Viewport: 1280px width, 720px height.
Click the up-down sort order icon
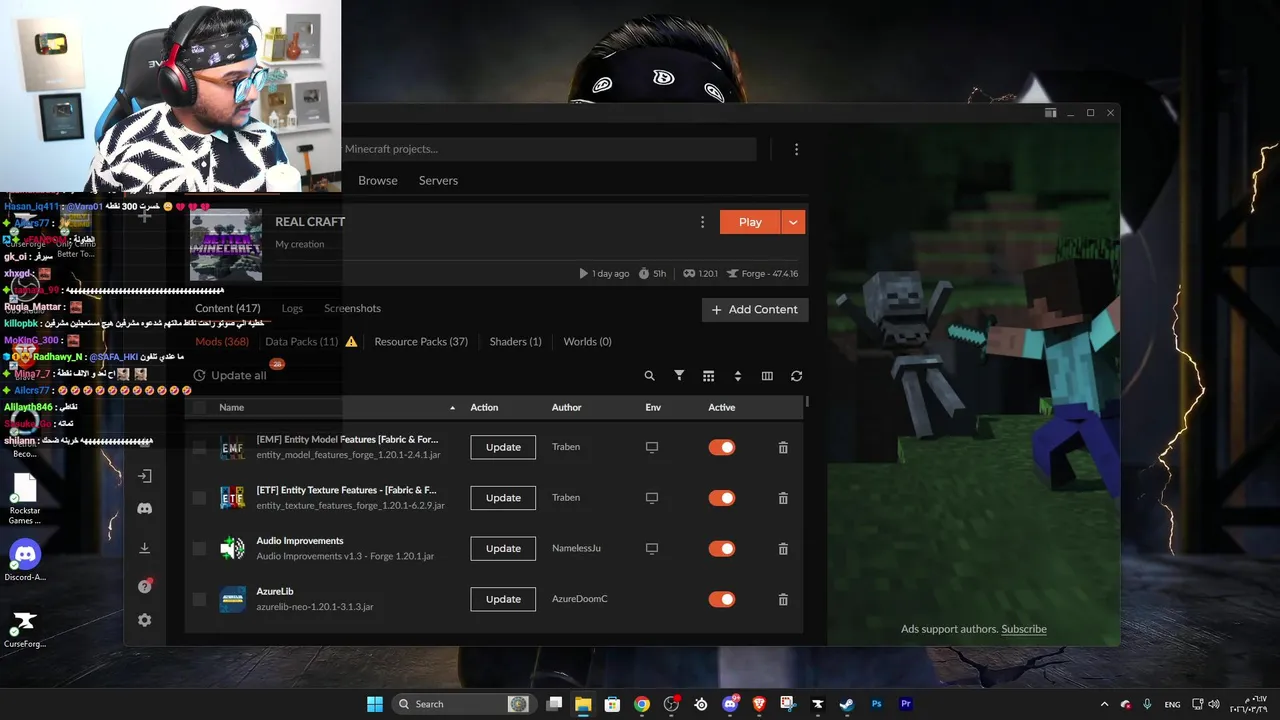[x=738, y=376]
